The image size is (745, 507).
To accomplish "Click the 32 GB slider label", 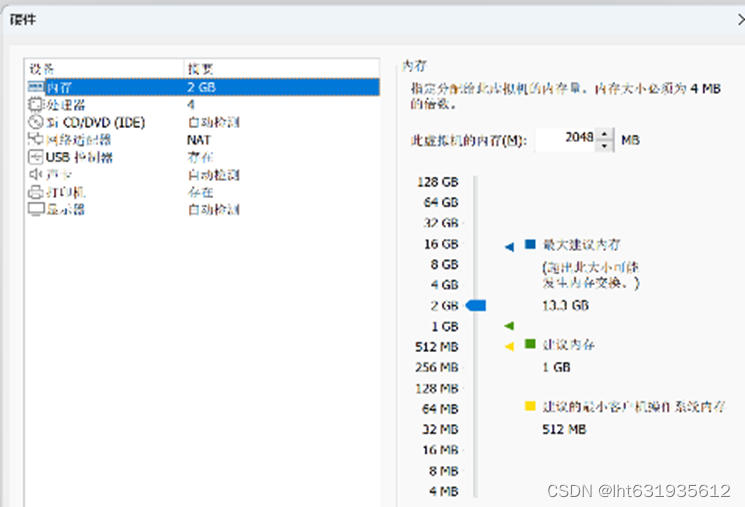I will pos(441,223).
